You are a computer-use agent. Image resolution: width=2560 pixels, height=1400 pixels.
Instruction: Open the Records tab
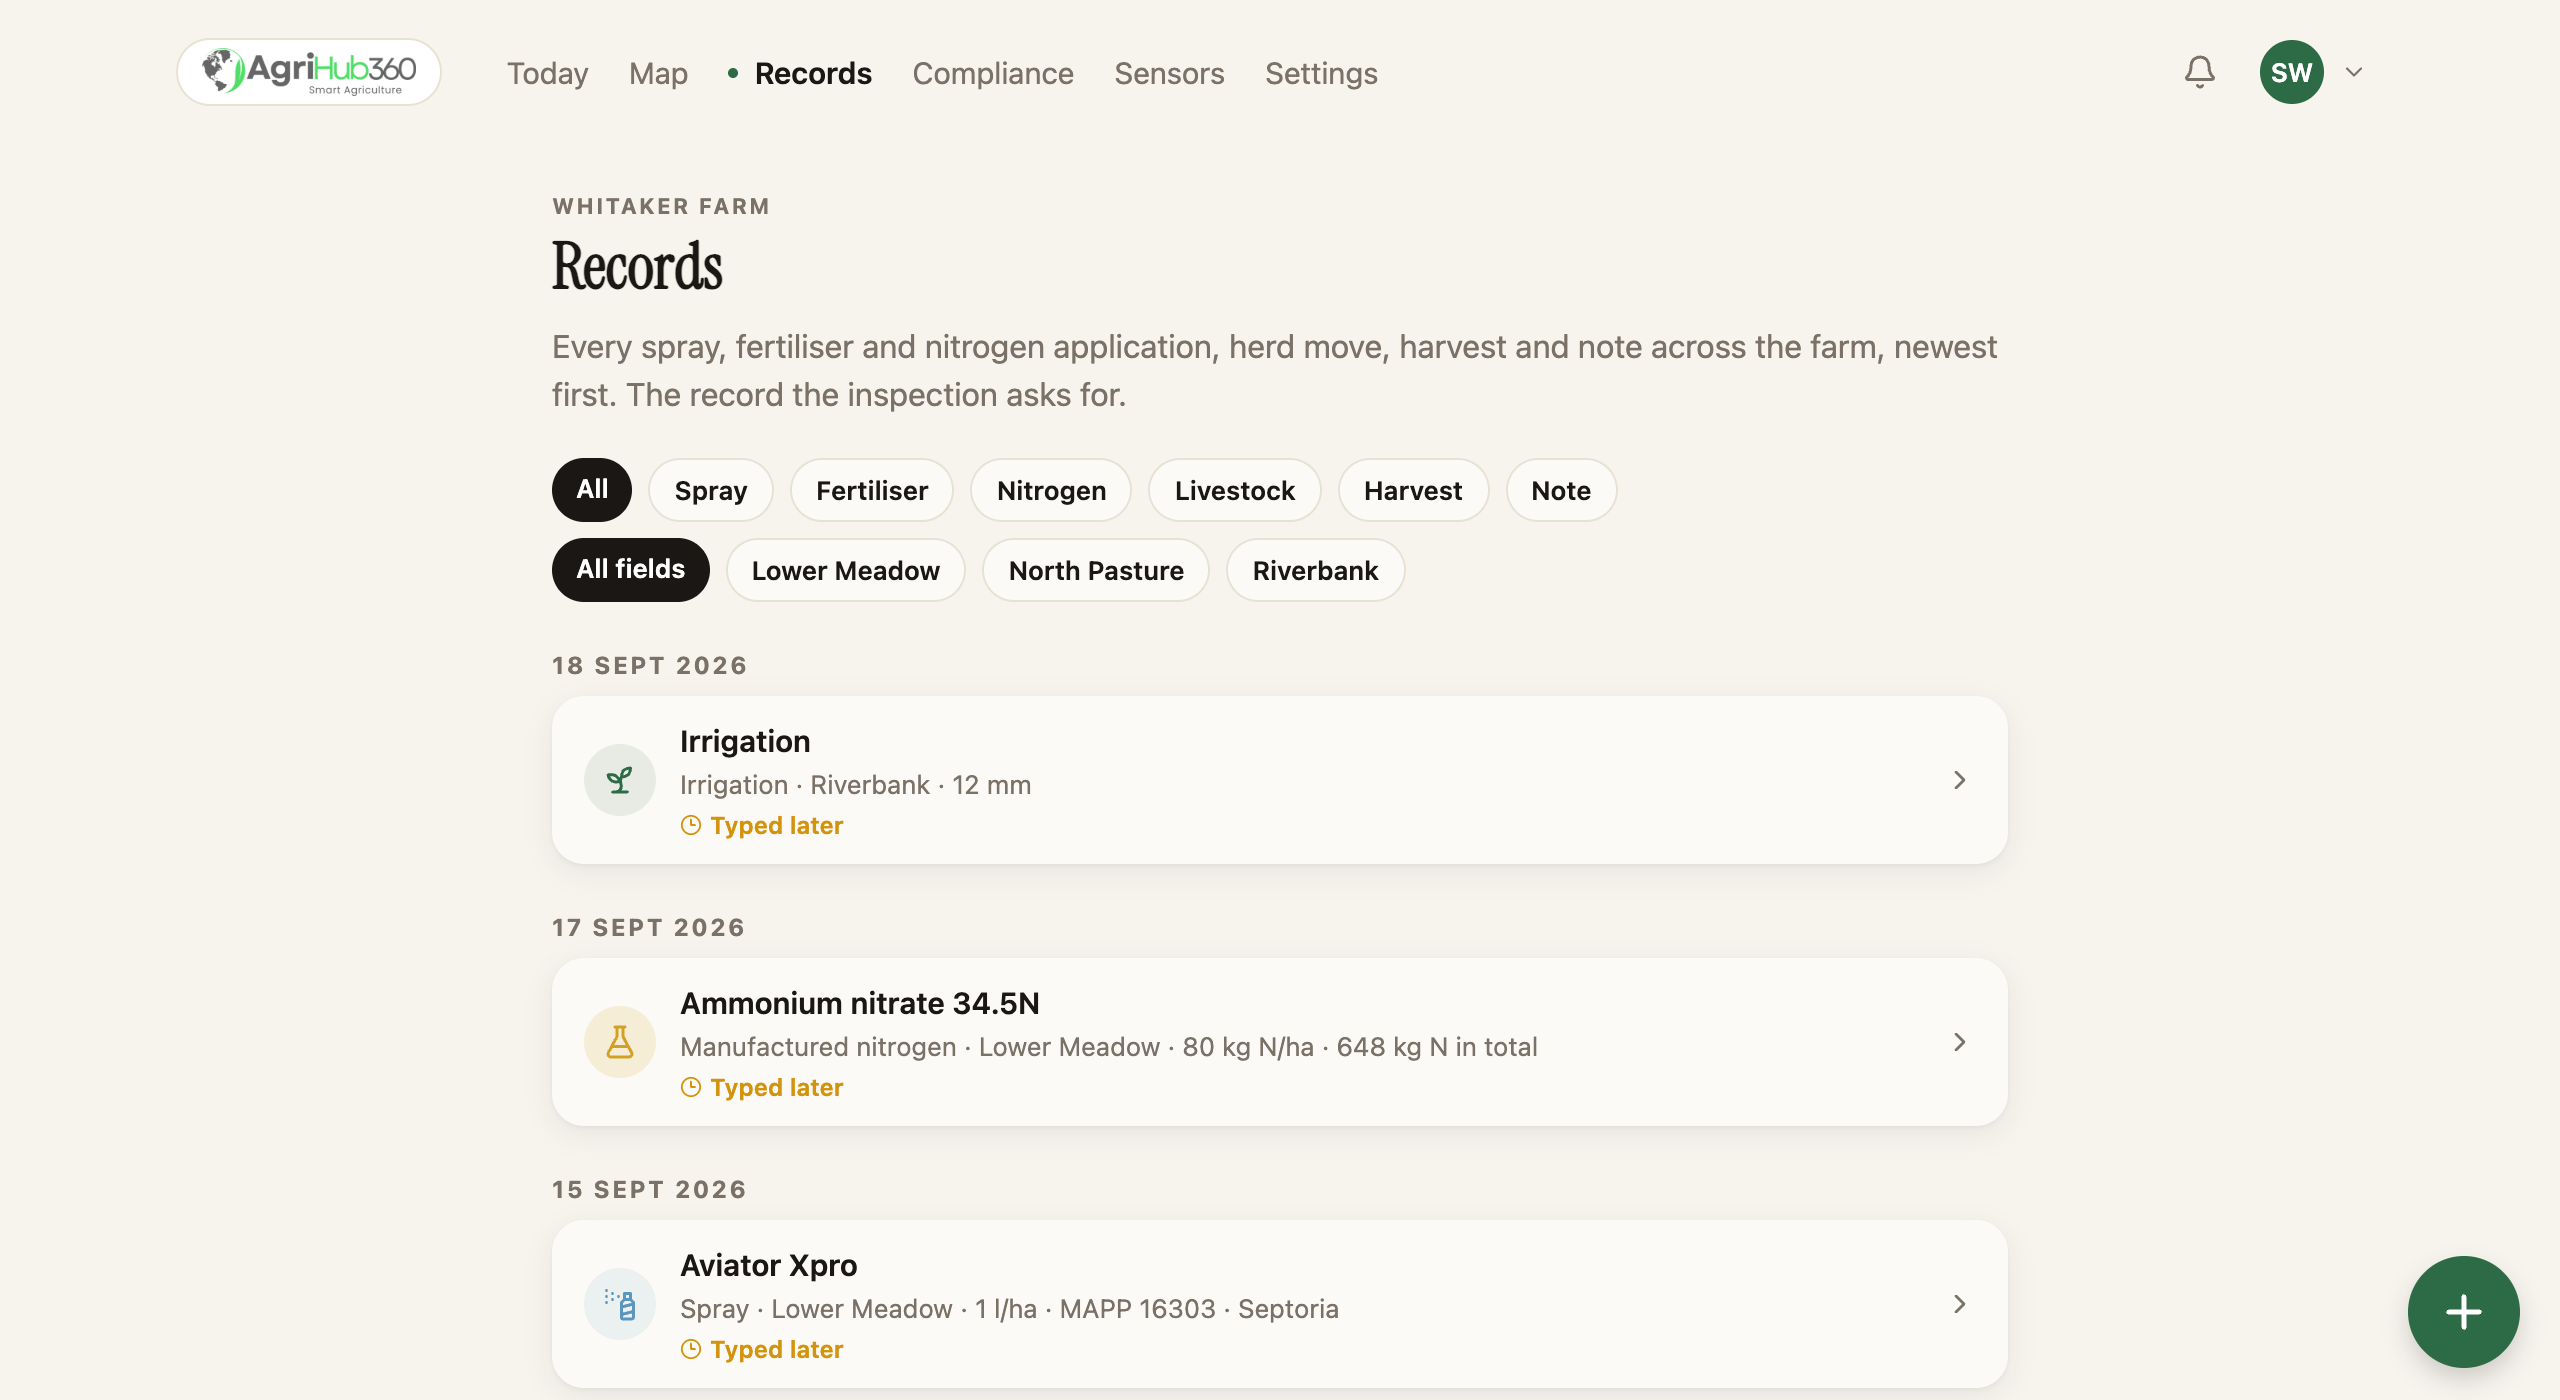813,73
